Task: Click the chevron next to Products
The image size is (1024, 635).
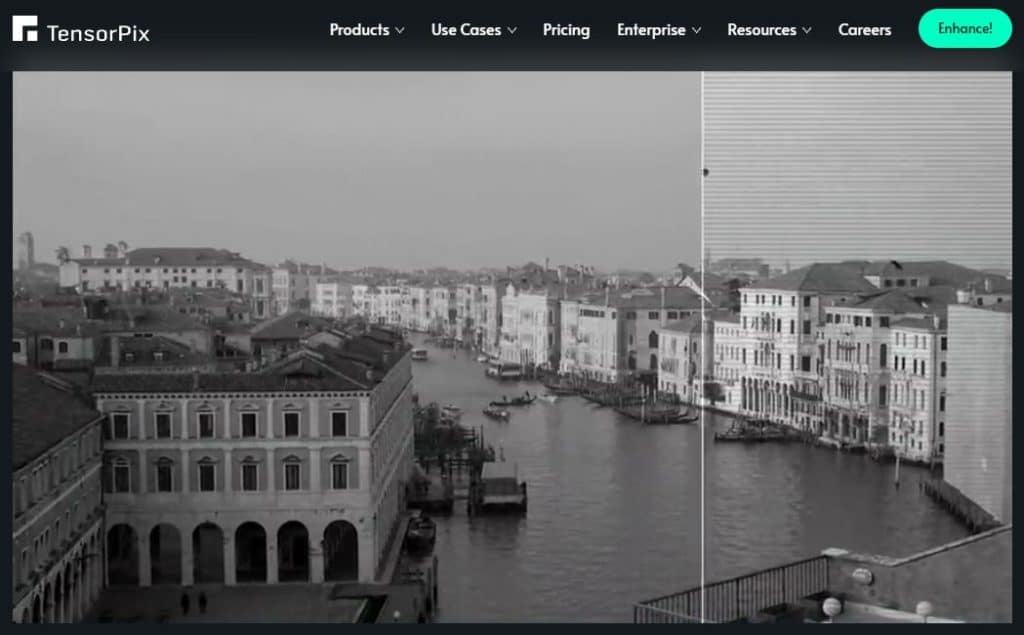Action: (x=398, y=31)
